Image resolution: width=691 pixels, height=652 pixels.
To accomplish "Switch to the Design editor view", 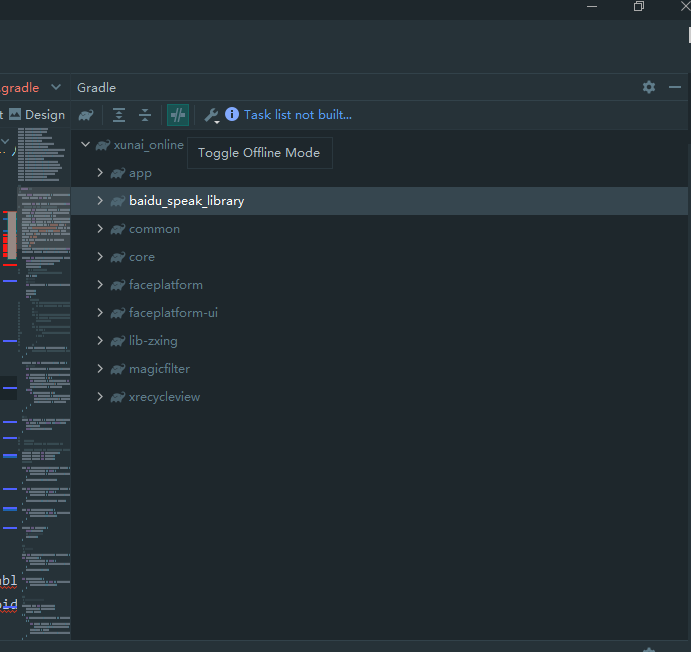I will (x=37, y=115).
